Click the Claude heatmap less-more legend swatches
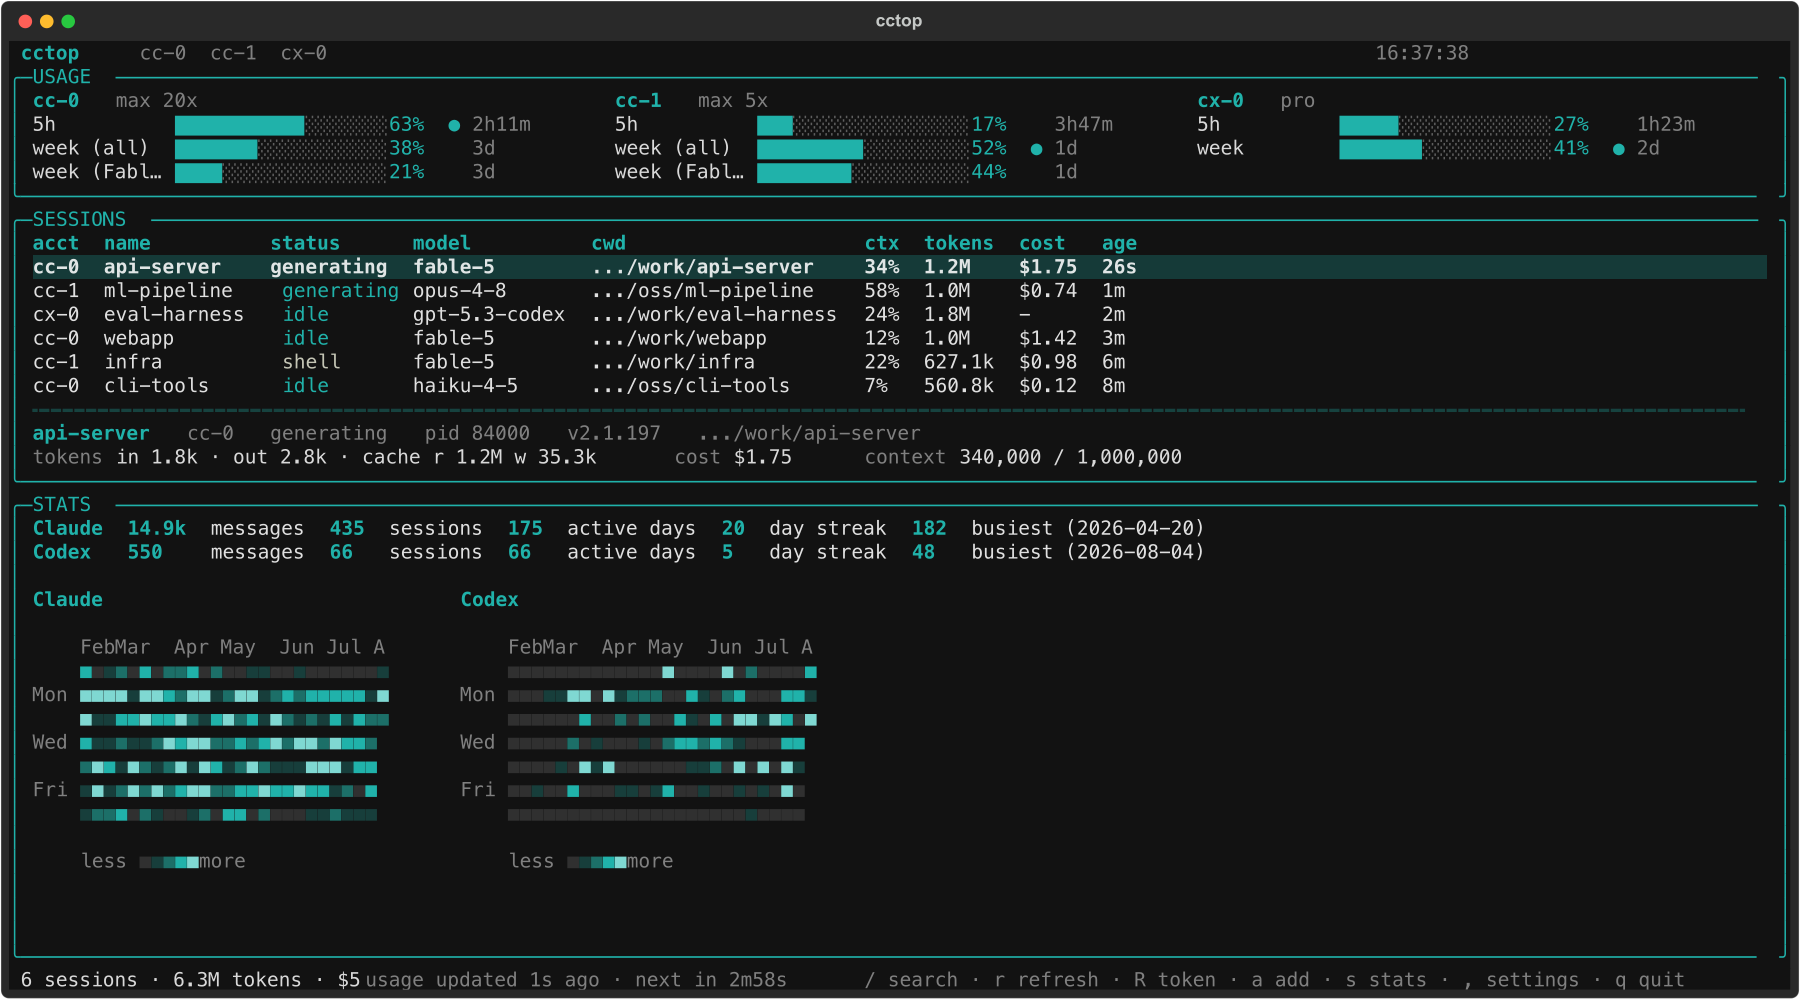 [x=169, y=862]
